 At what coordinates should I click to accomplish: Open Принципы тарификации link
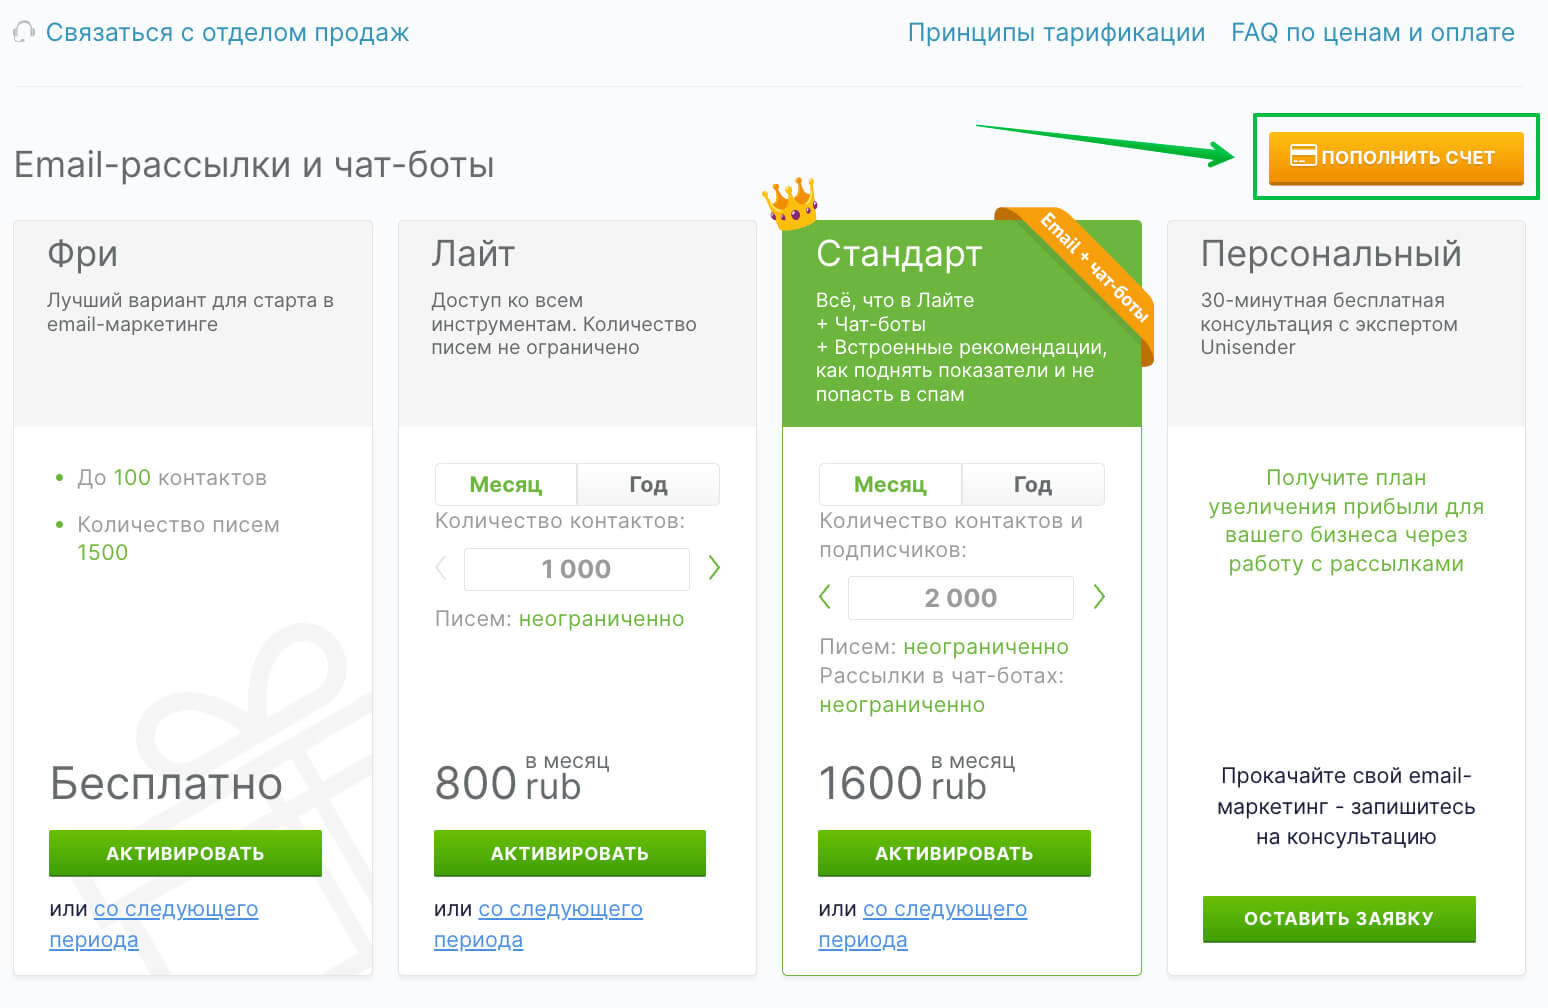pos(1056,33)
